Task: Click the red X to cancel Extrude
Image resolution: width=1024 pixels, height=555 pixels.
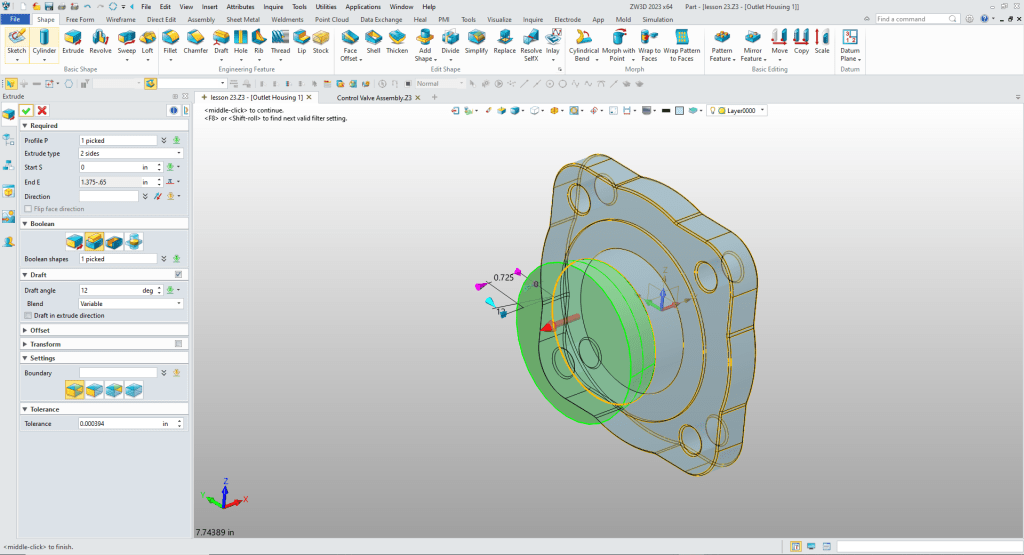Action: click(42, 110)
